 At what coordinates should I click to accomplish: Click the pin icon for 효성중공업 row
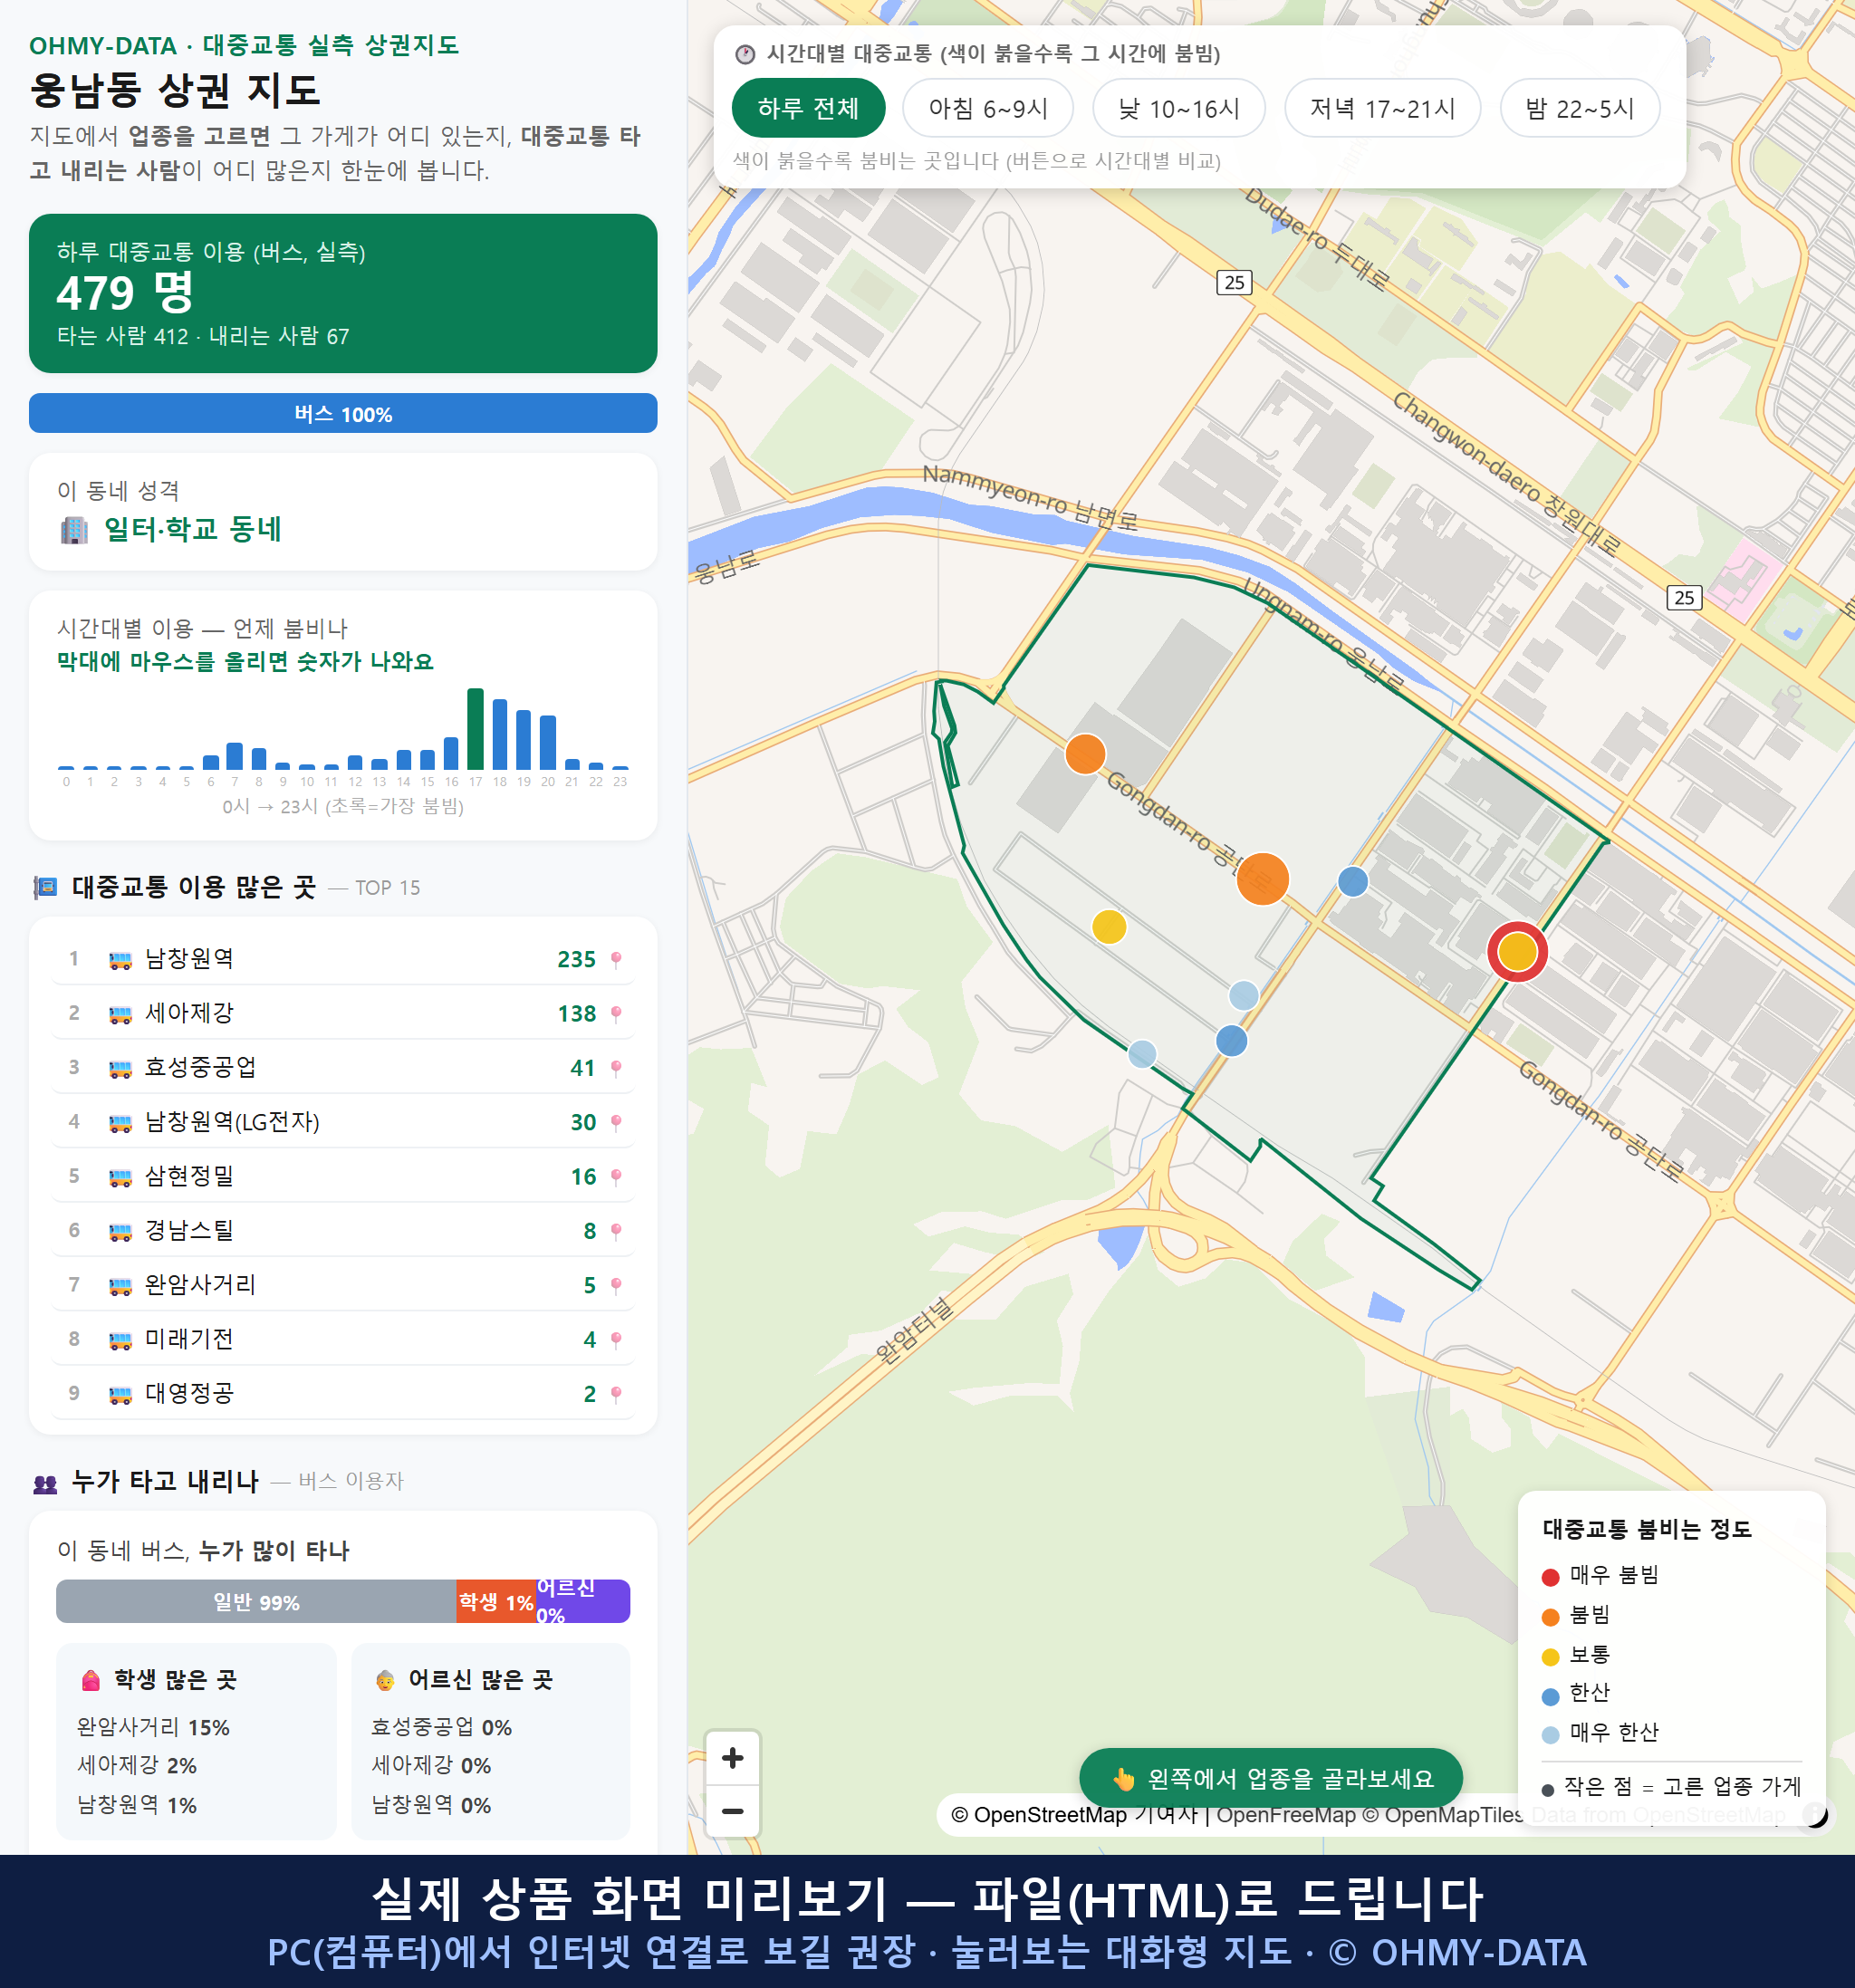click(x=616, y=1068)
